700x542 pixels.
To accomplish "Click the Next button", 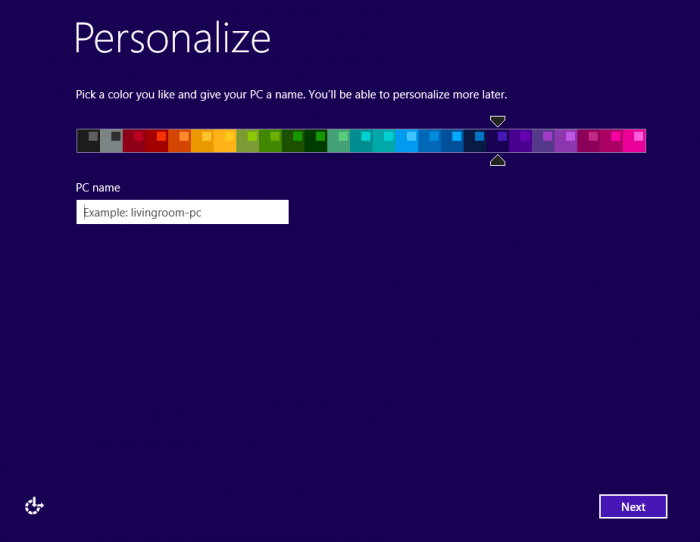I will pos(633,506).
